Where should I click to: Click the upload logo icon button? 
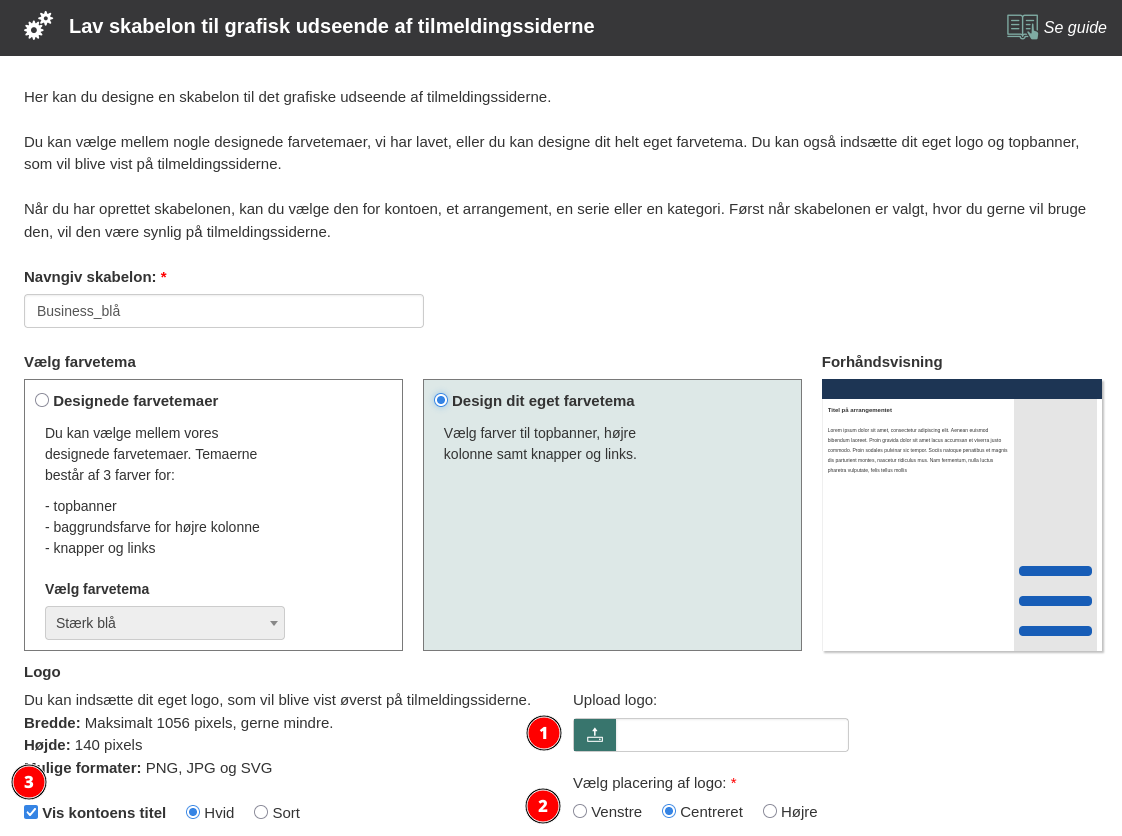pos(595,735)
